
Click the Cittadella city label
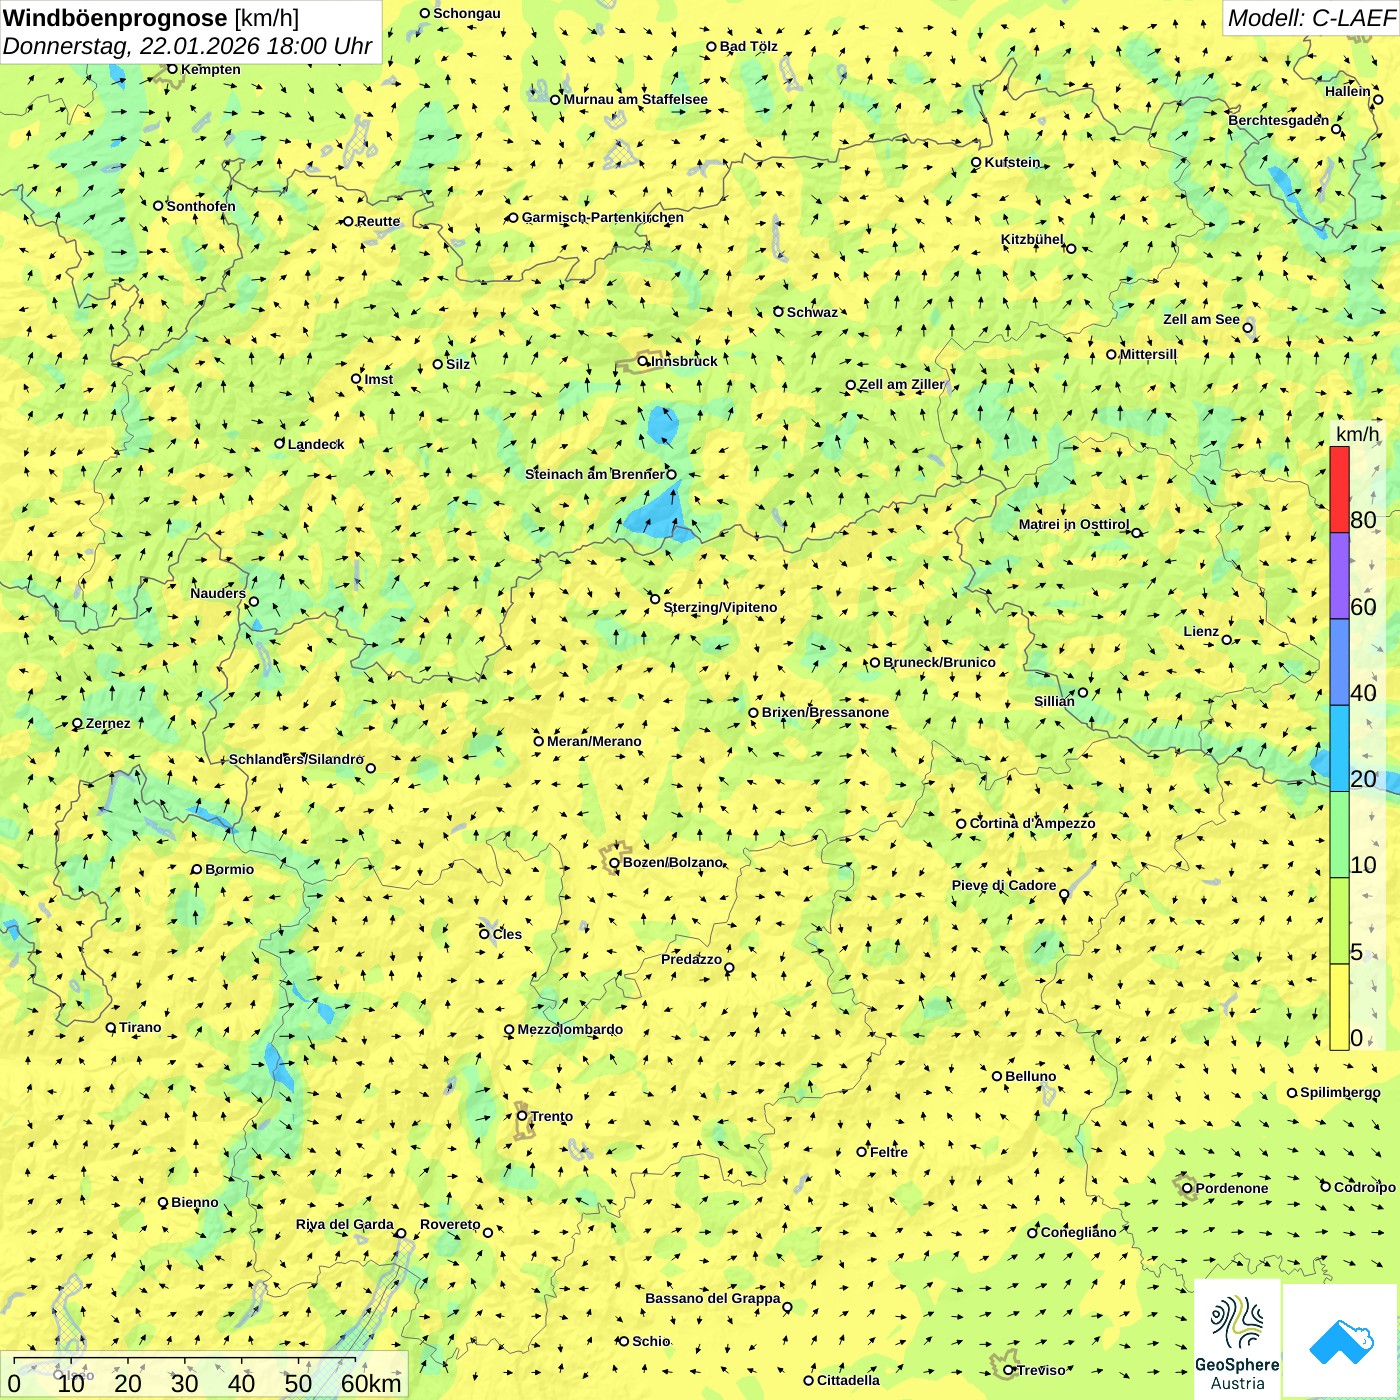click(x=848, y=1380)
